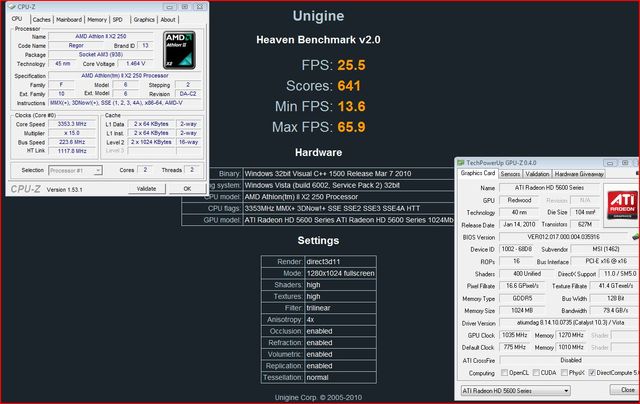Image resolution: width=640 pixels, height=404 pixels.
Task: Switch to the Sensors tab in GPU-Z
Action: 510,174
